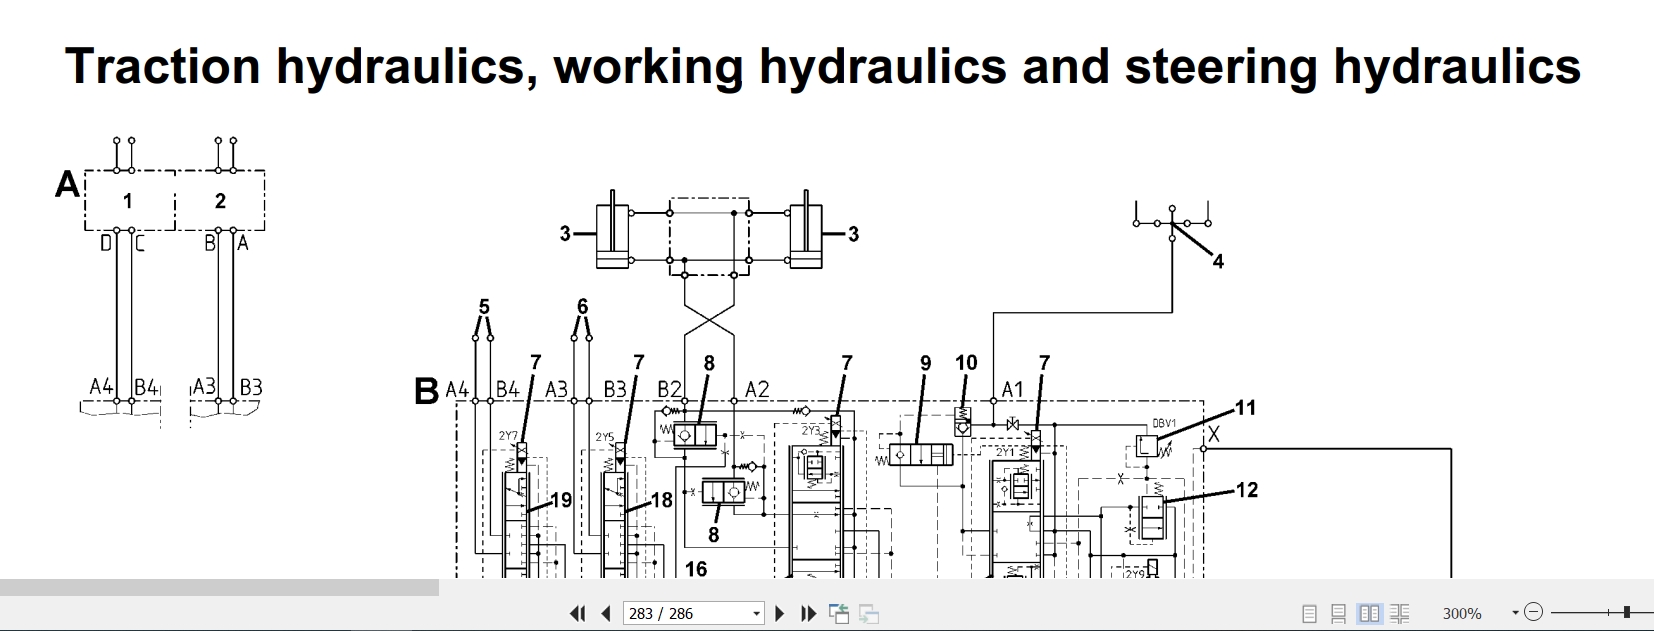Switch to continuous scrolling page layout
This screenshot has height=631, width=1654.
pos(1340,613)
